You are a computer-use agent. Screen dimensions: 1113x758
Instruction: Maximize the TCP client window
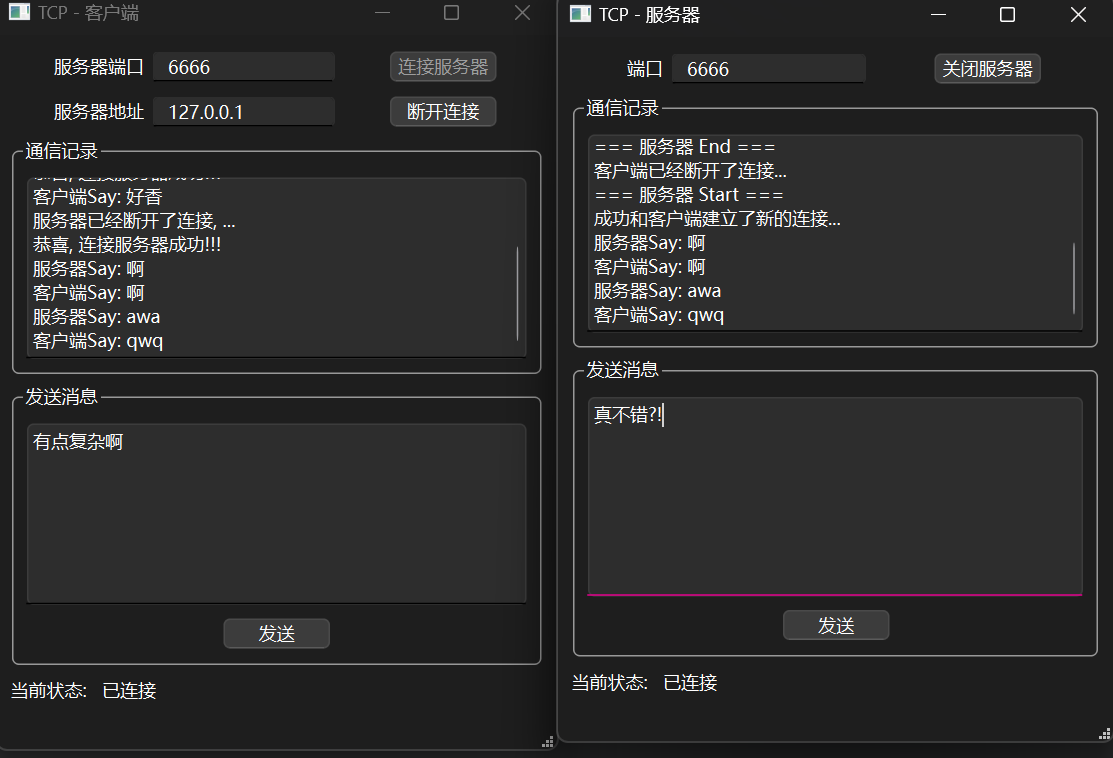click(x=451, y=13)
